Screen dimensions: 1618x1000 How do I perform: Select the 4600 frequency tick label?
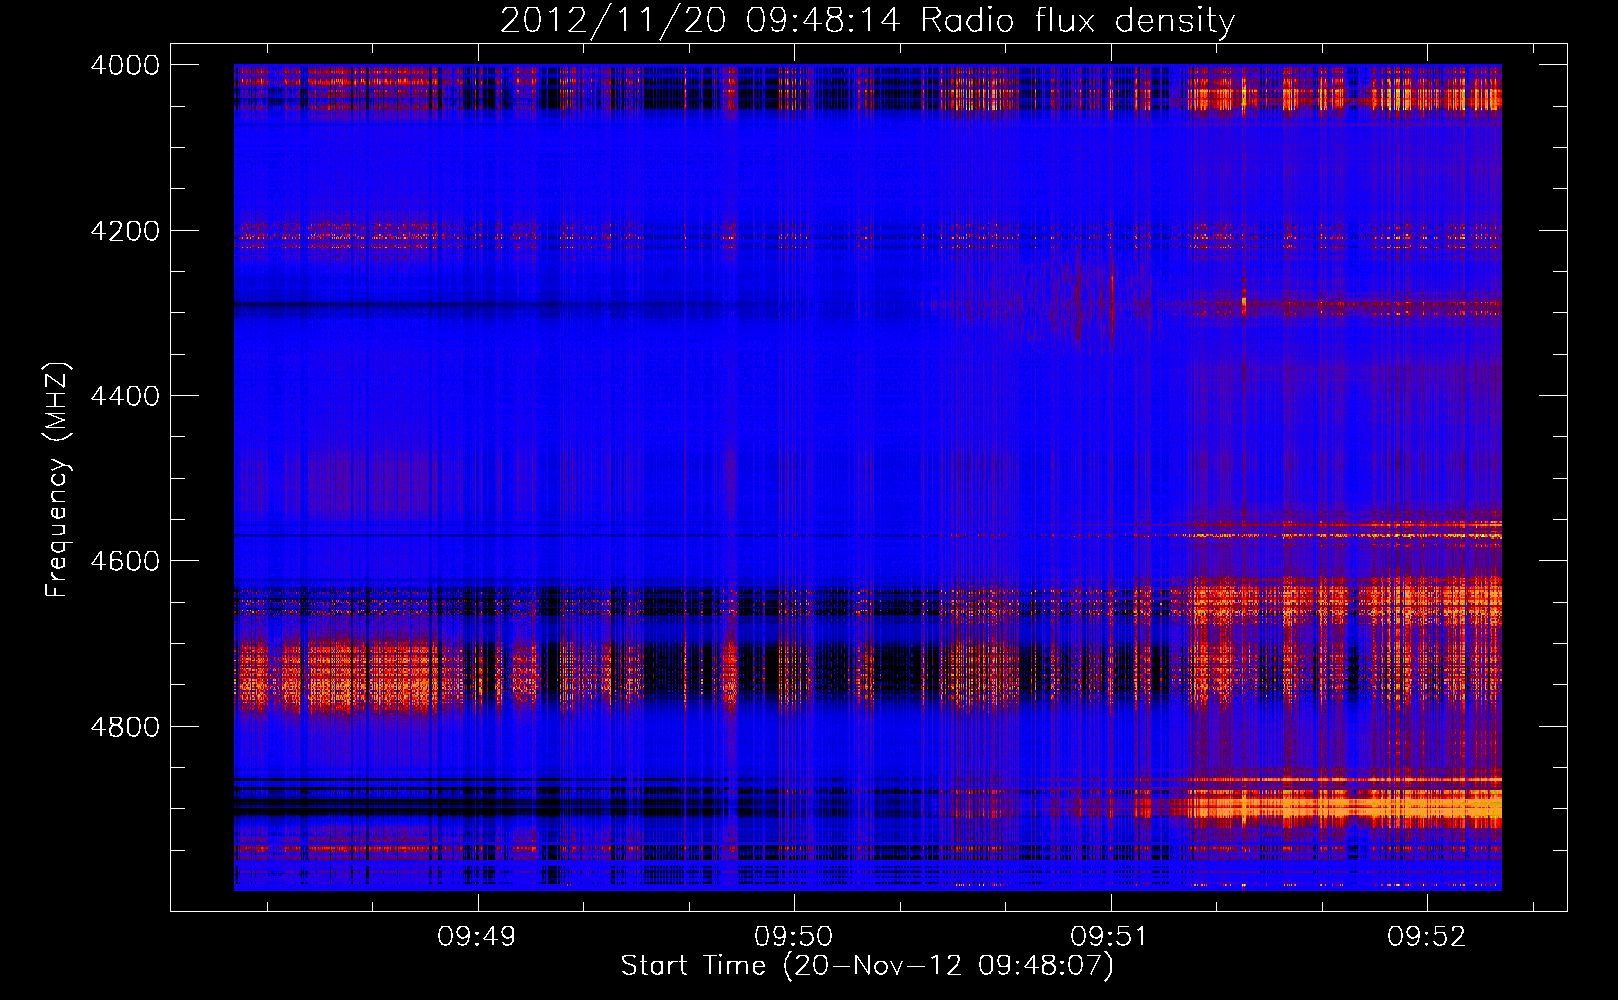(125, 561)
